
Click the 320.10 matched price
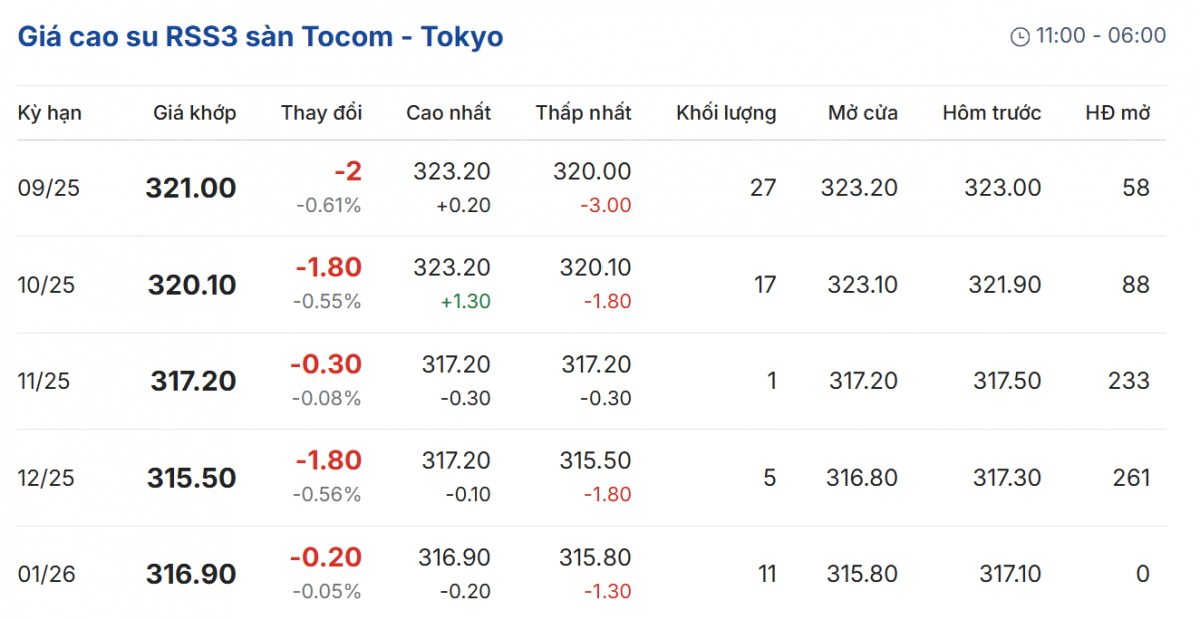tap(192, 285)
